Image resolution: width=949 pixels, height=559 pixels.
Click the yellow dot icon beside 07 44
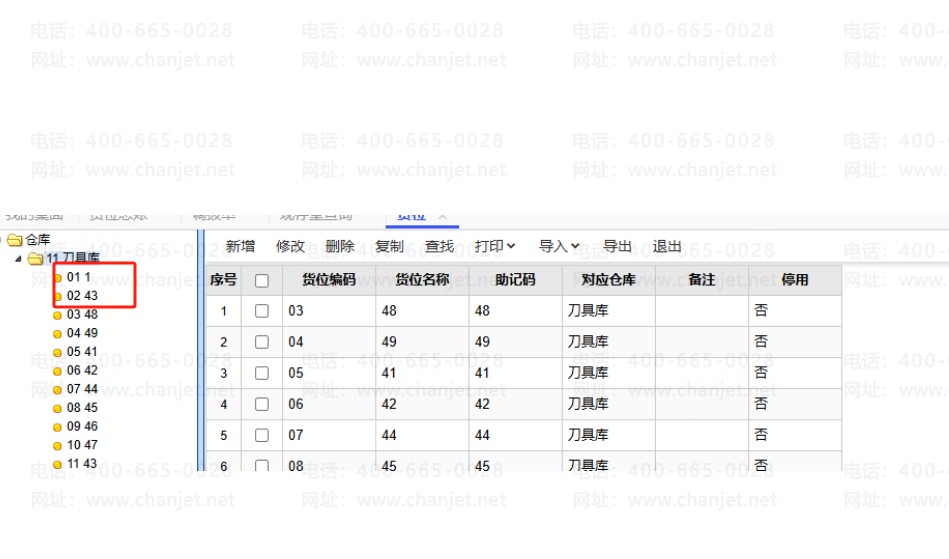click(x=57, y=390)
